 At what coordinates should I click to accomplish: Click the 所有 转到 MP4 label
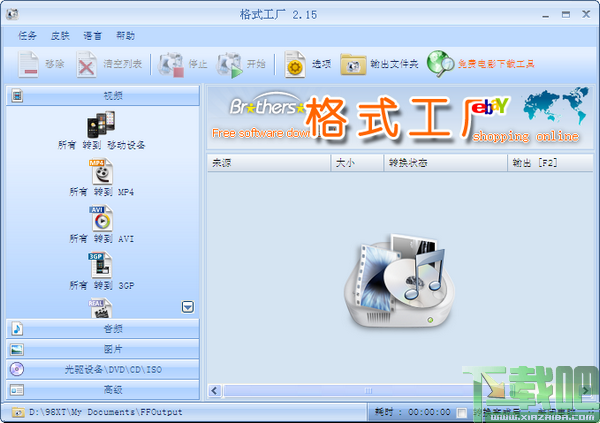click(x=101, y=192)
